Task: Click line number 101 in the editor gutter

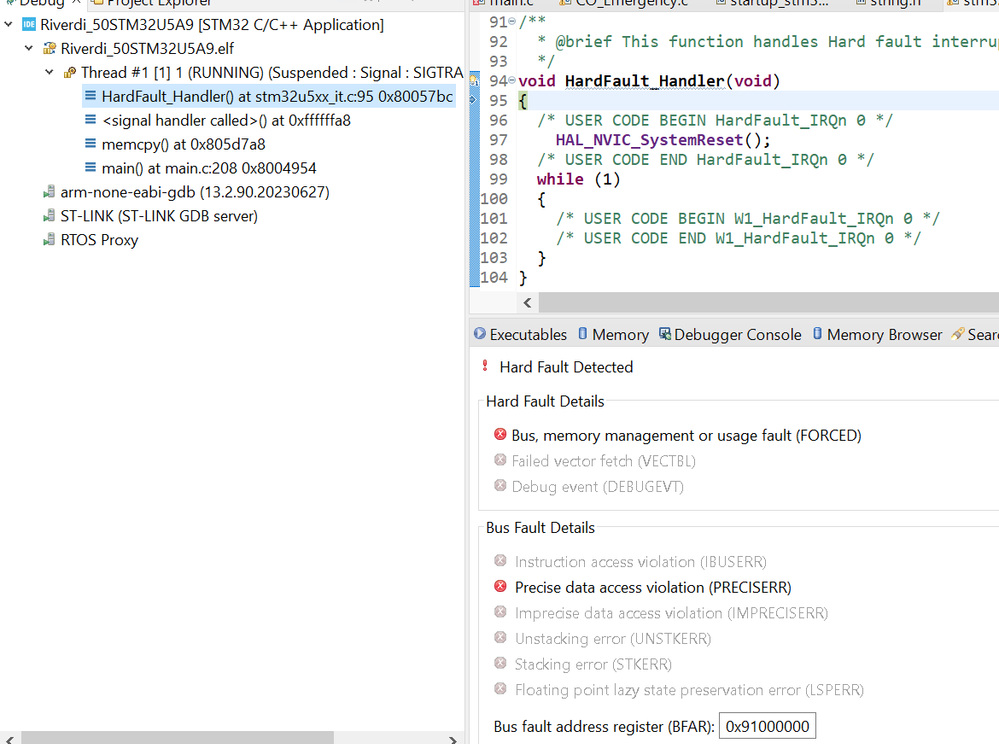Action: (x=494, y=218)
